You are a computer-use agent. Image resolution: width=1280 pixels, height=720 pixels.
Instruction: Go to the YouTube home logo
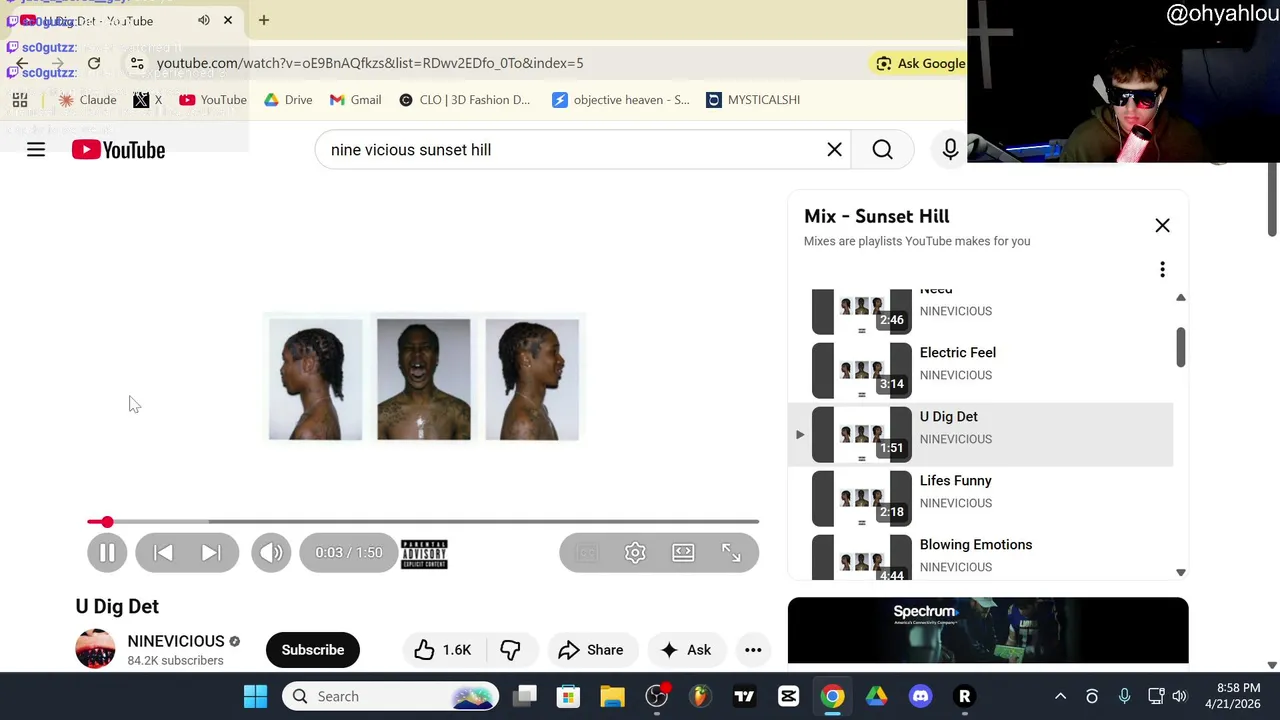[118, 150]
